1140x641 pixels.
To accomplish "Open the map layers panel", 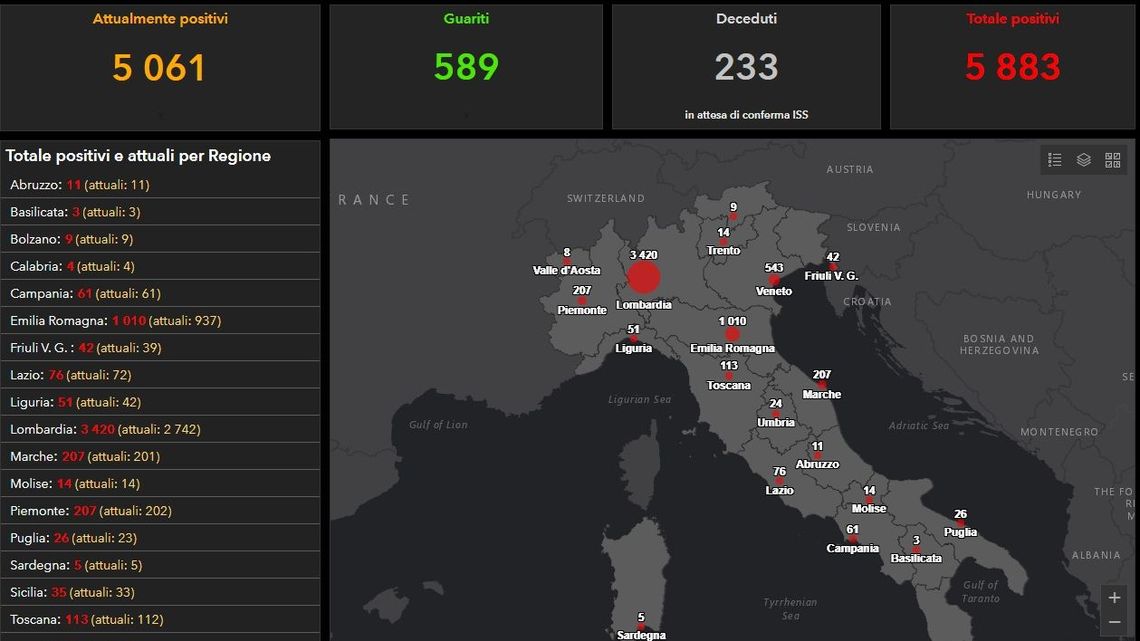I will (x=1083, y=160).
